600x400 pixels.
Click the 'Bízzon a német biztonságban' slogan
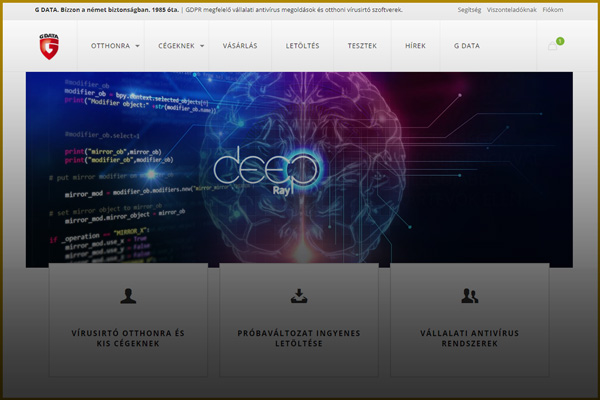[x=103, y=10]
